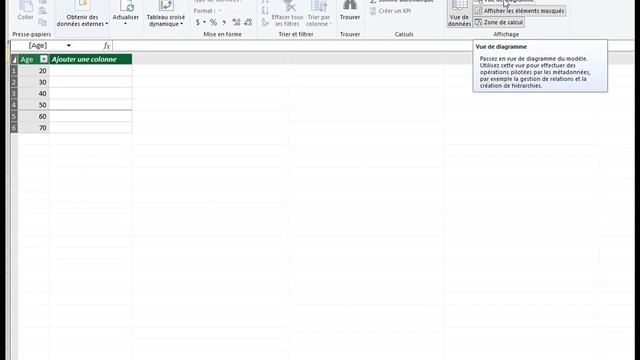Select row header 4
The image size is (640, 360).
pos(14,105)
